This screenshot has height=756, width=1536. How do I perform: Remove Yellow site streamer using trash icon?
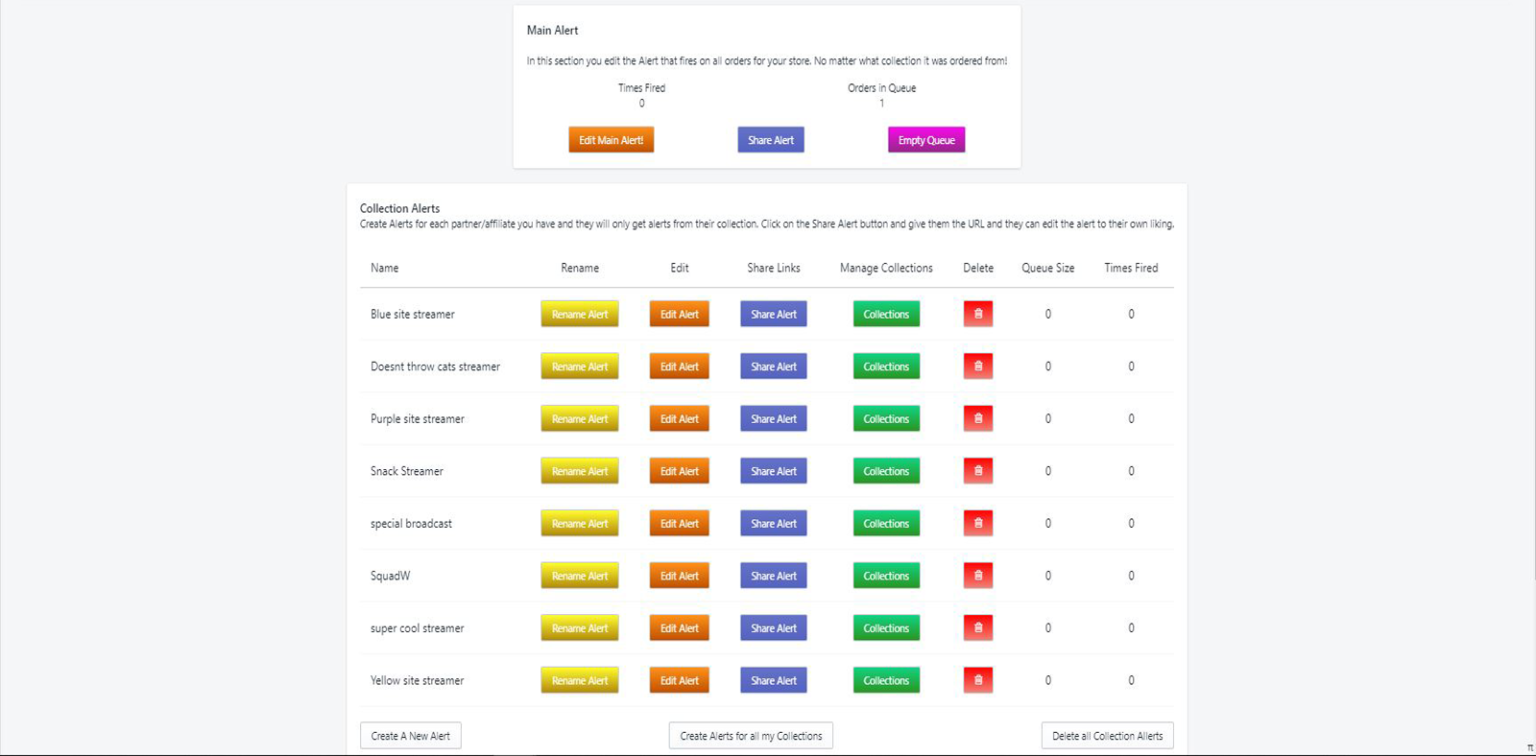[978, 680]
